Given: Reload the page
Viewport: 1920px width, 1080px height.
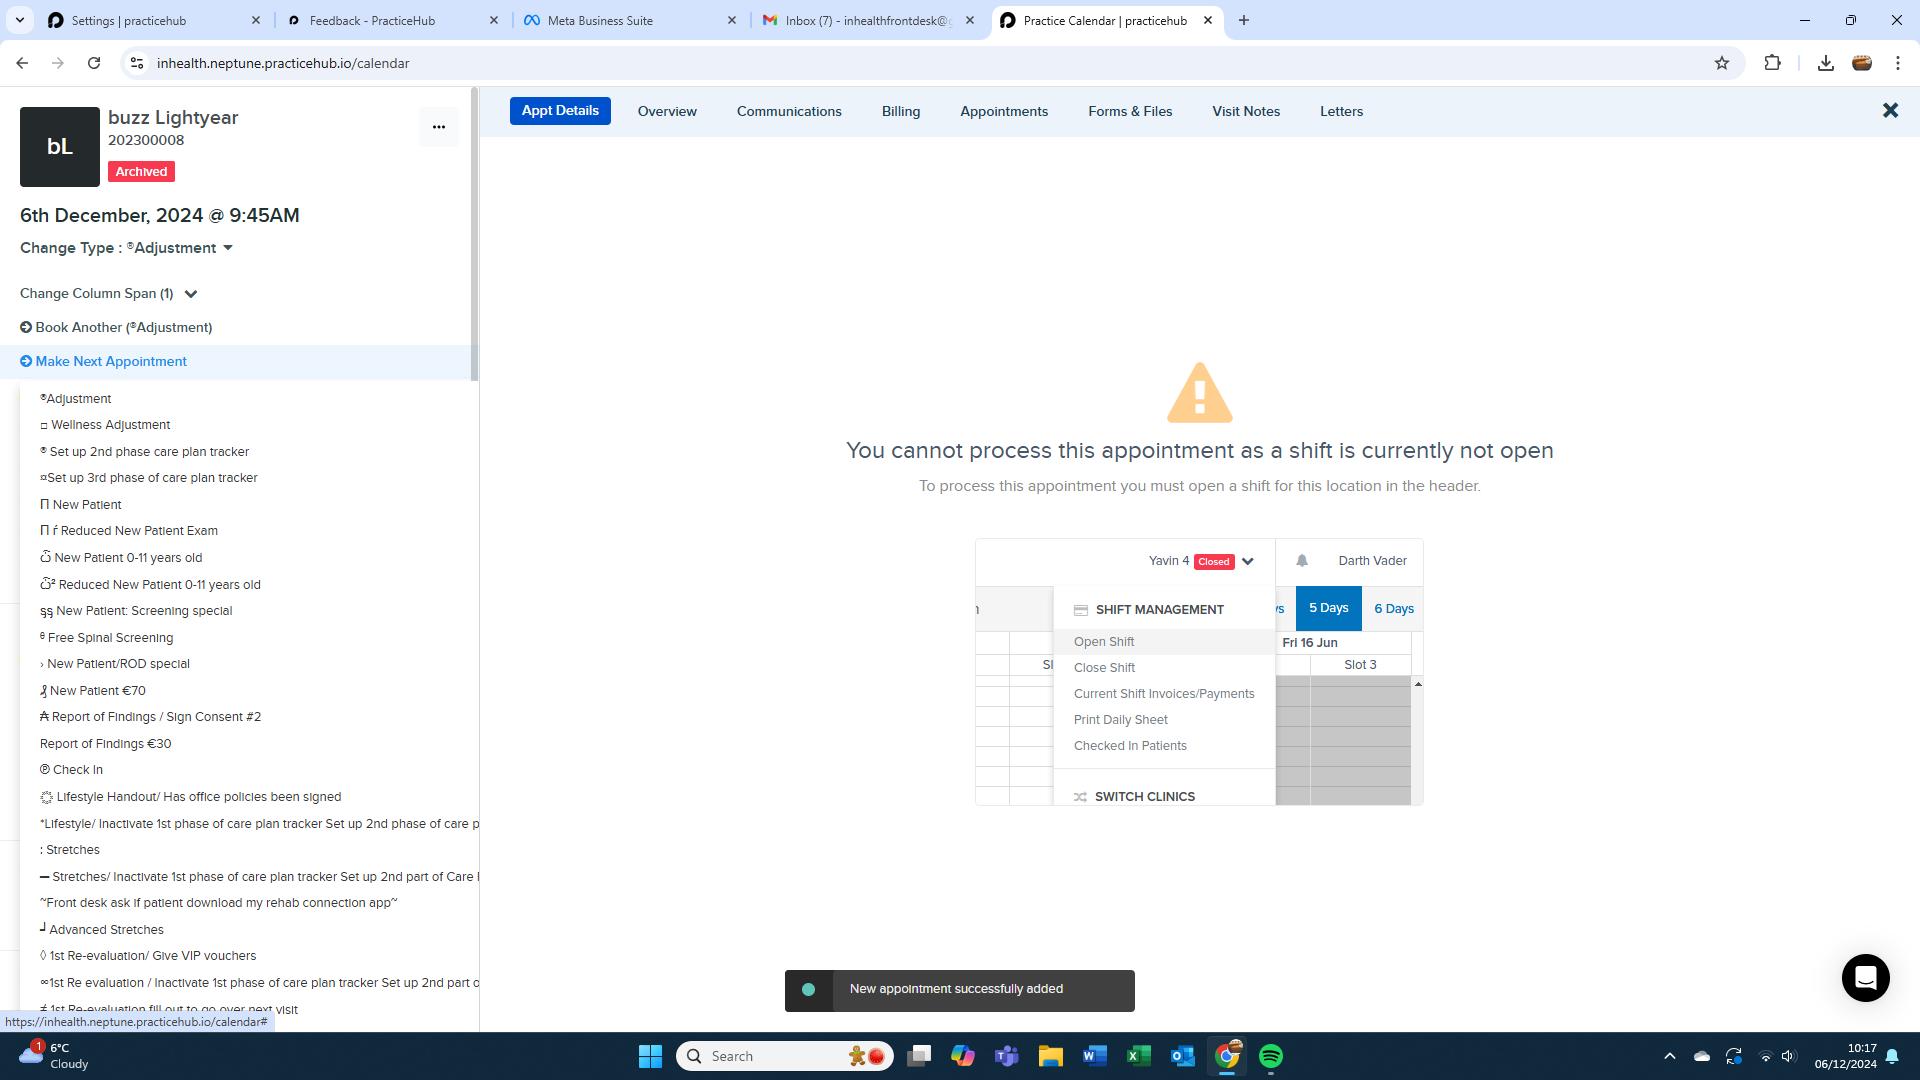Looking at the screenshot, I should (94, 63).
